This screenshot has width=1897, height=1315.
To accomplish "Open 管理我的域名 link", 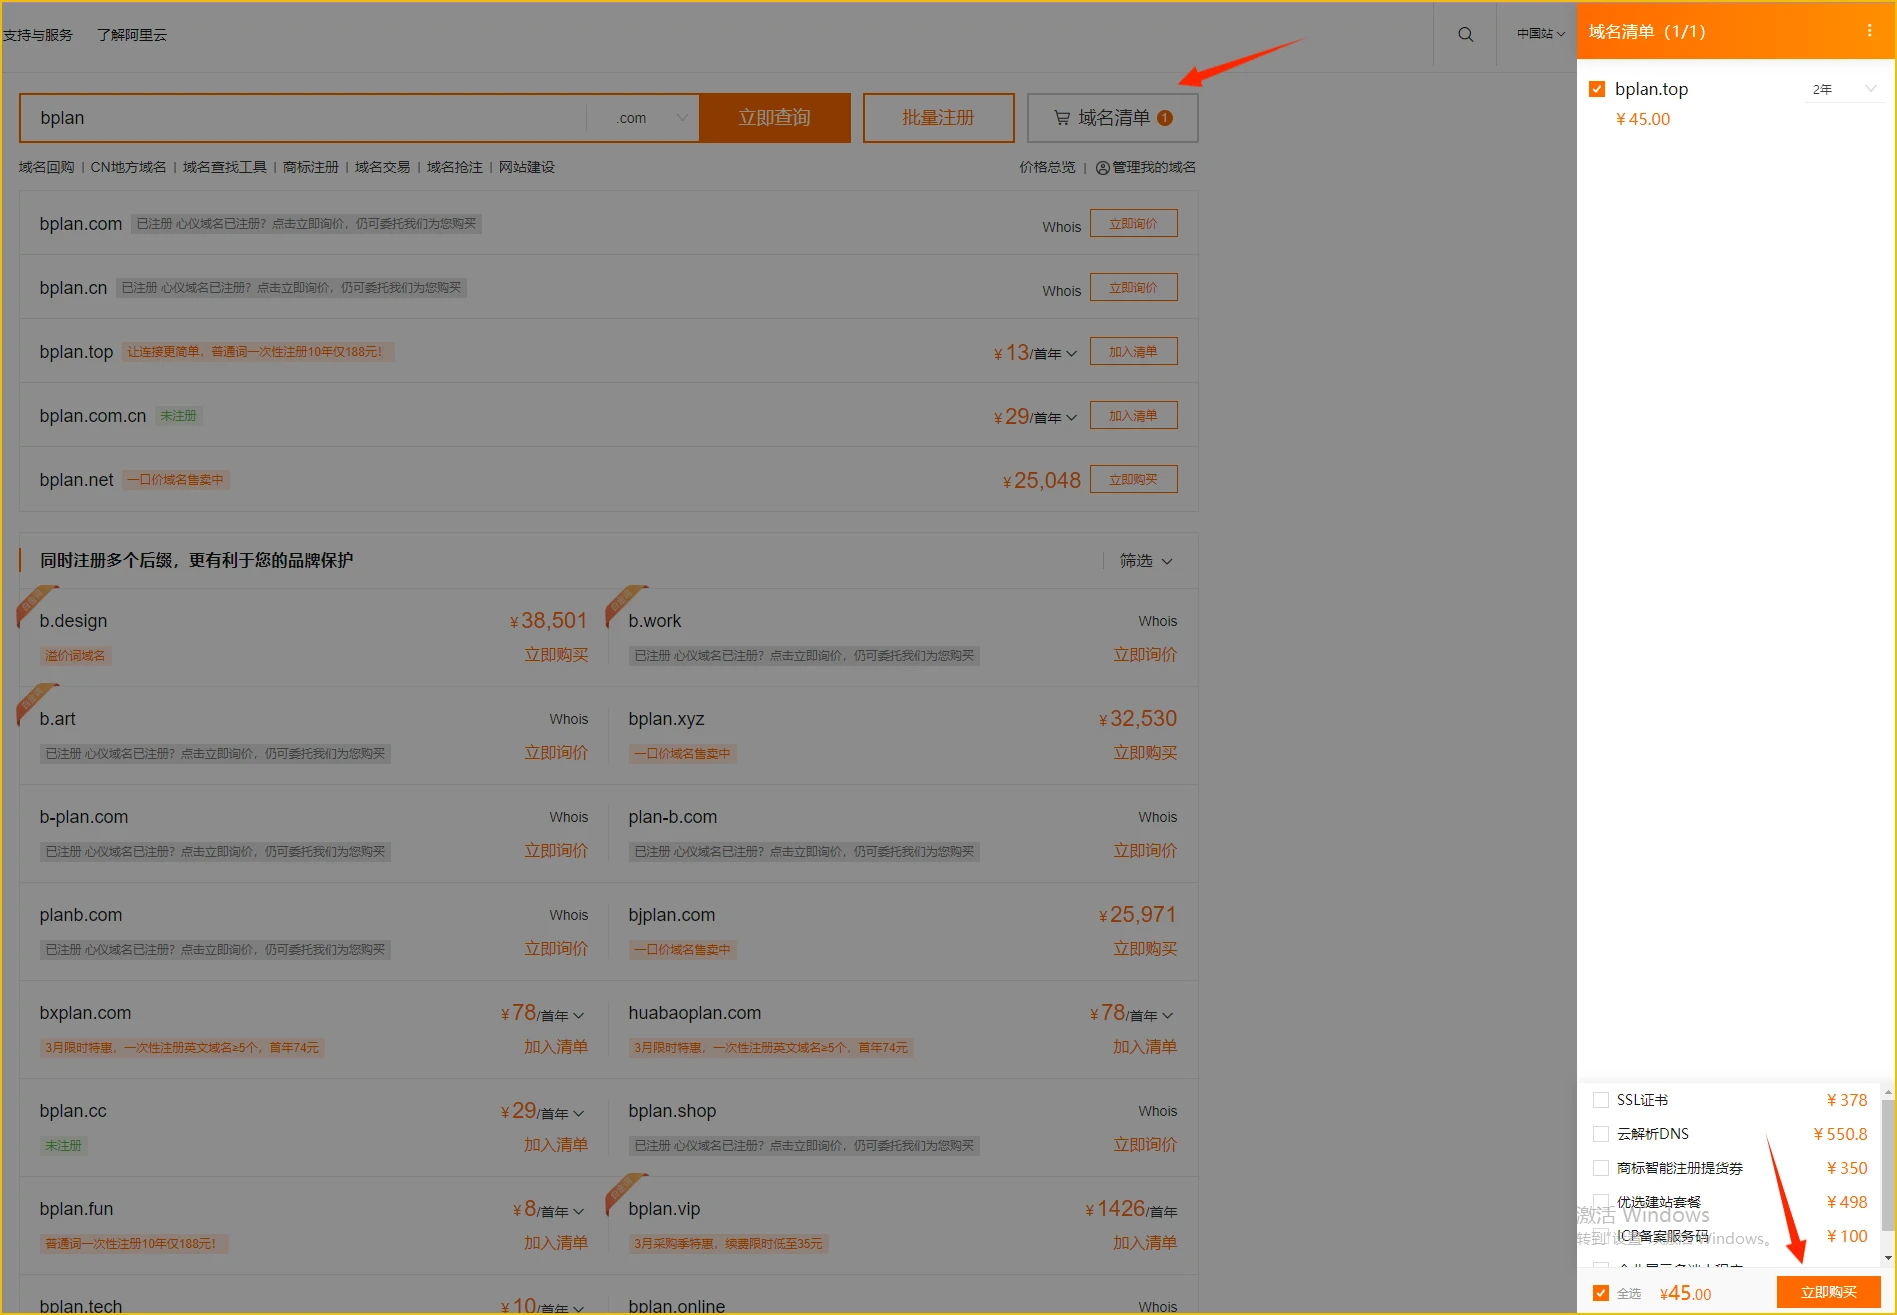I will tap(1154, 167).
